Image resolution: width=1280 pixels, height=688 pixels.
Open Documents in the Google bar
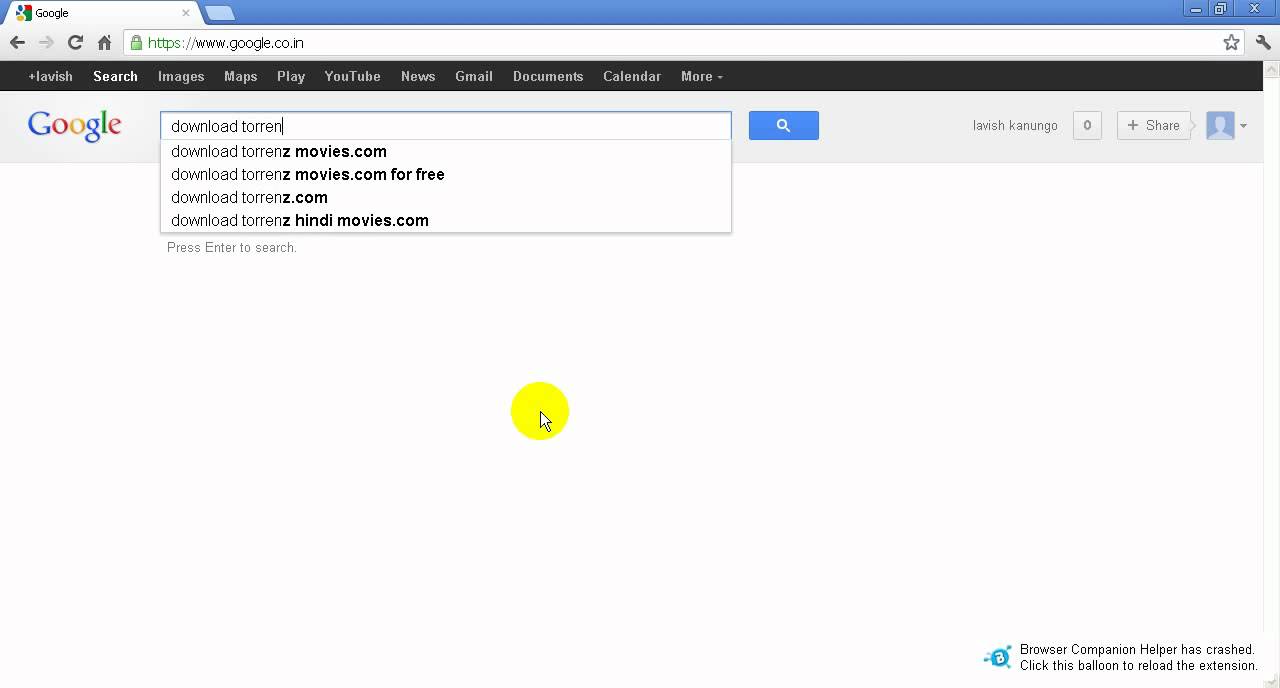[x=548, y=76]
